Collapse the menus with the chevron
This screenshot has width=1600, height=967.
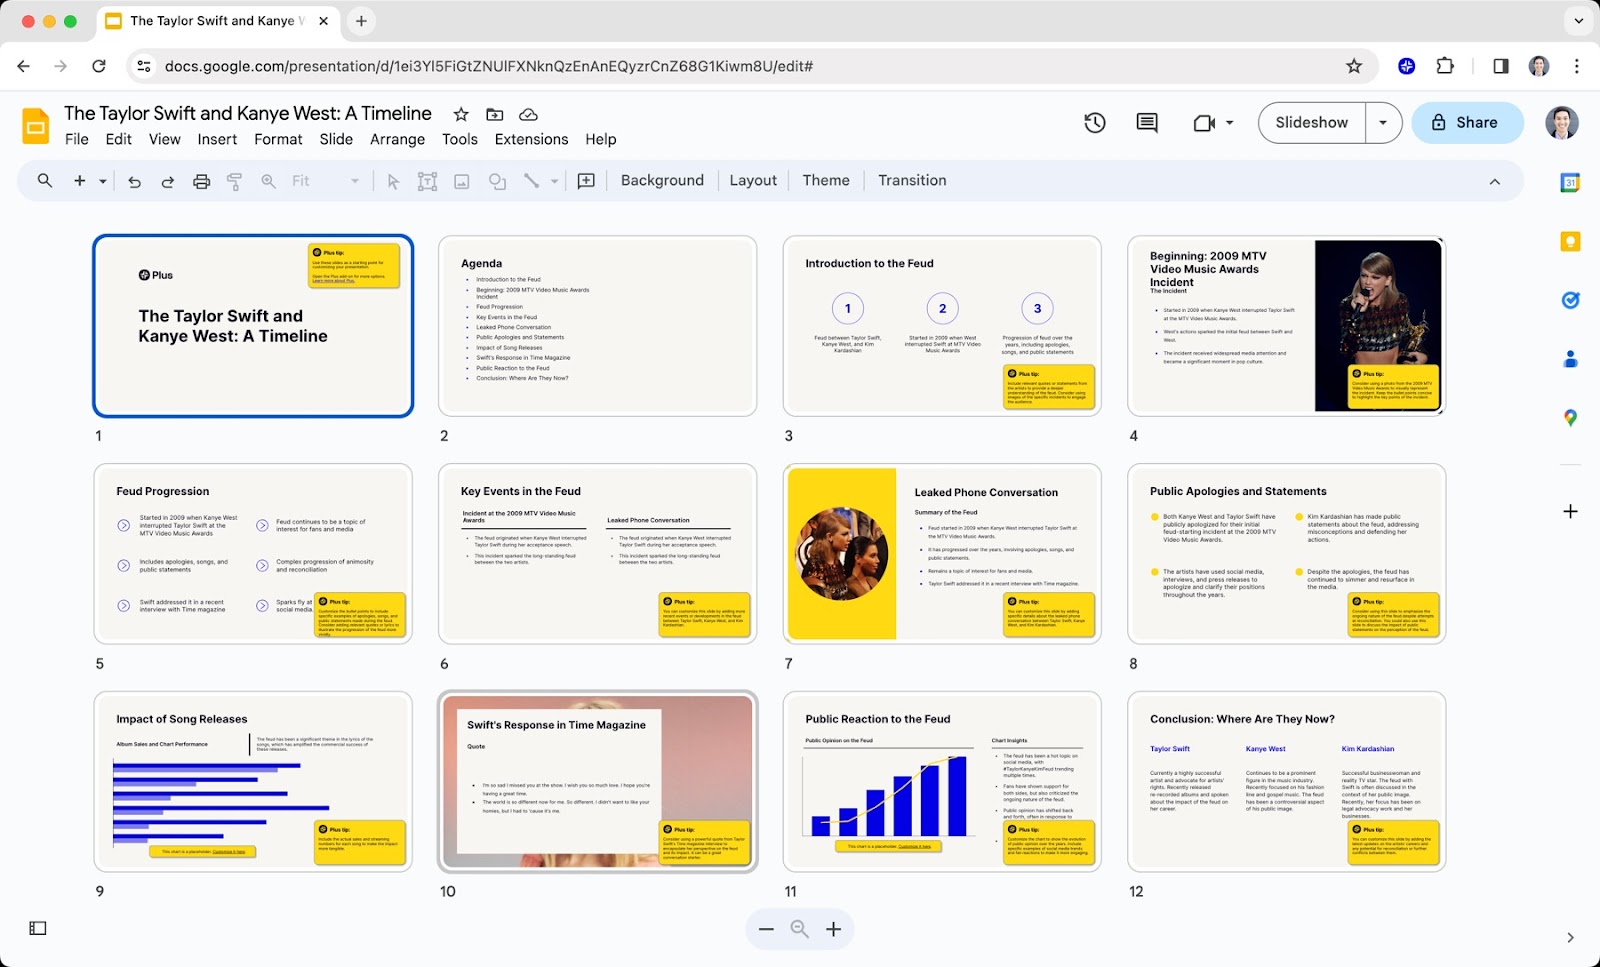pyautogui.click(x=1495, y=181)
